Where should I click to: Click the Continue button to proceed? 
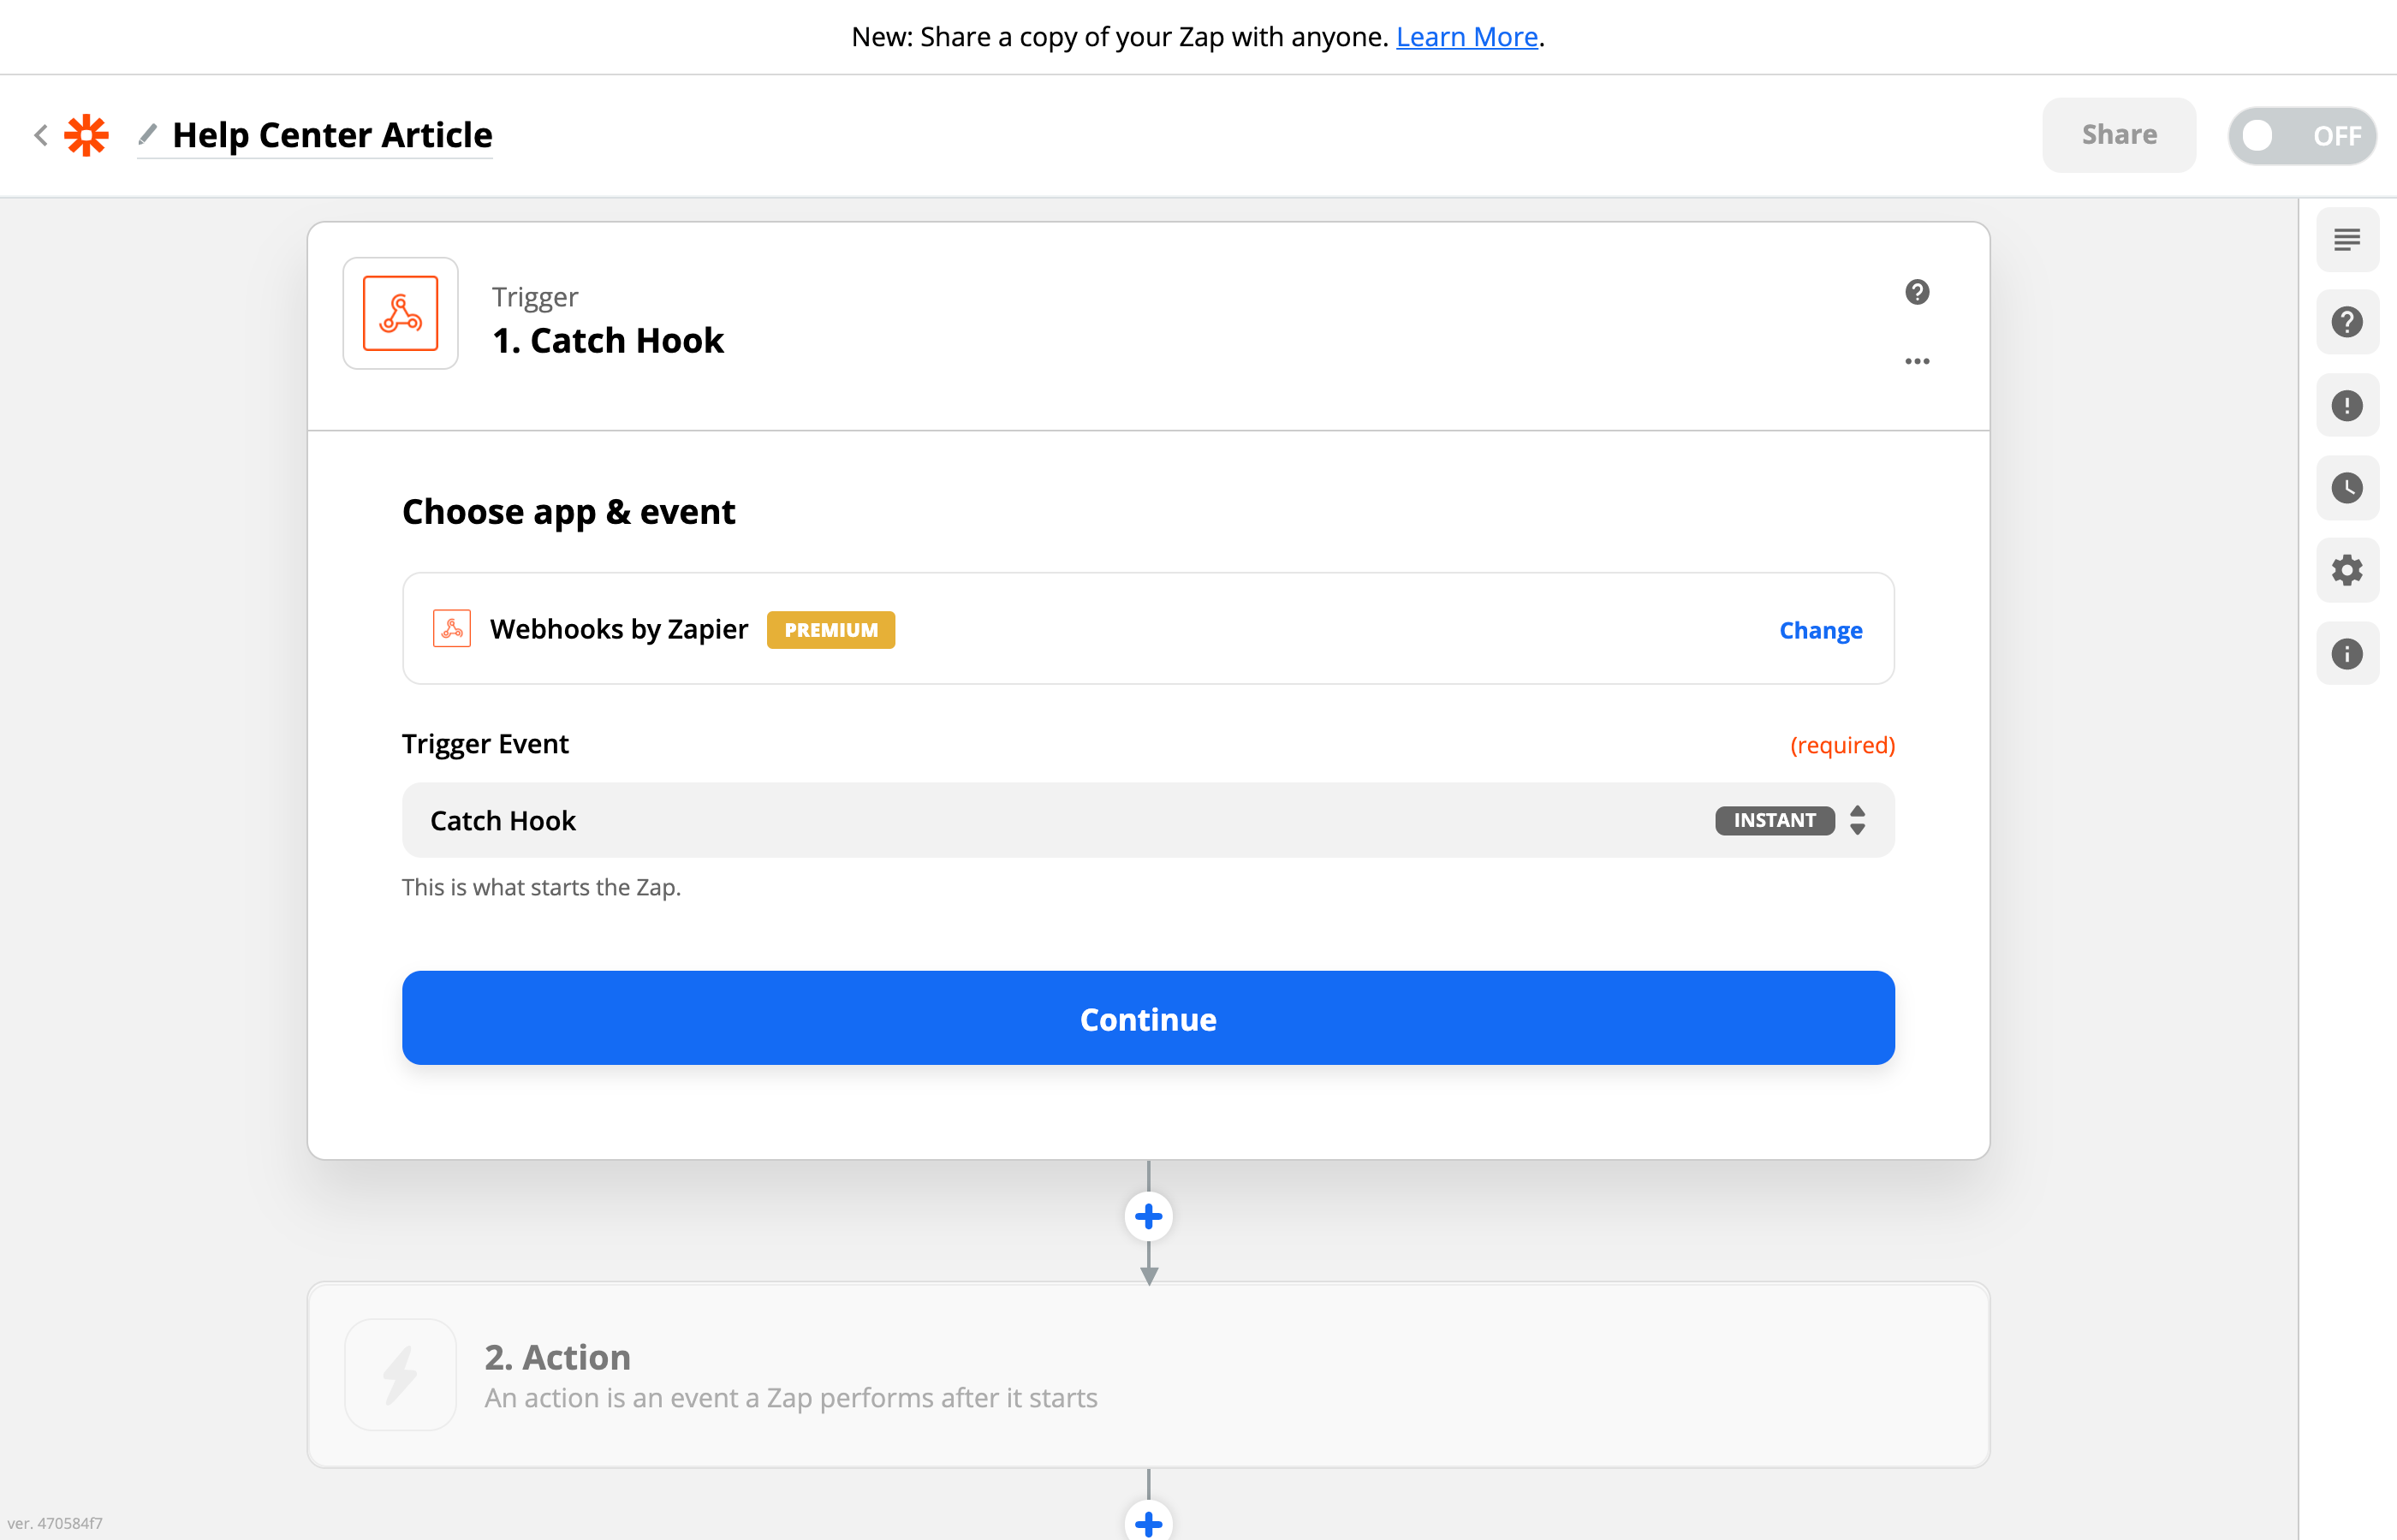(1148, 1018)
